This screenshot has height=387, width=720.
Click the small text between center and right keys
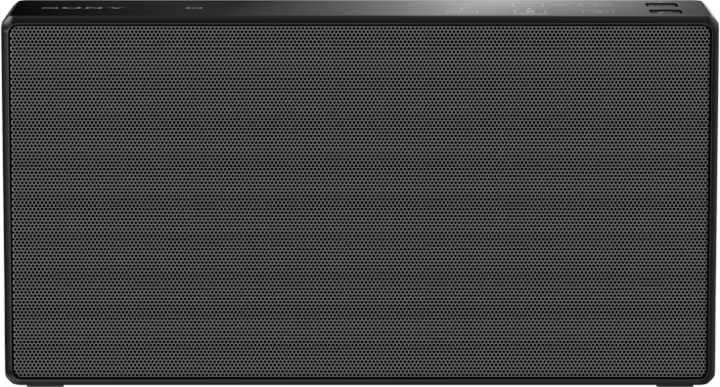pyautogui.click(x=561, y=5)
